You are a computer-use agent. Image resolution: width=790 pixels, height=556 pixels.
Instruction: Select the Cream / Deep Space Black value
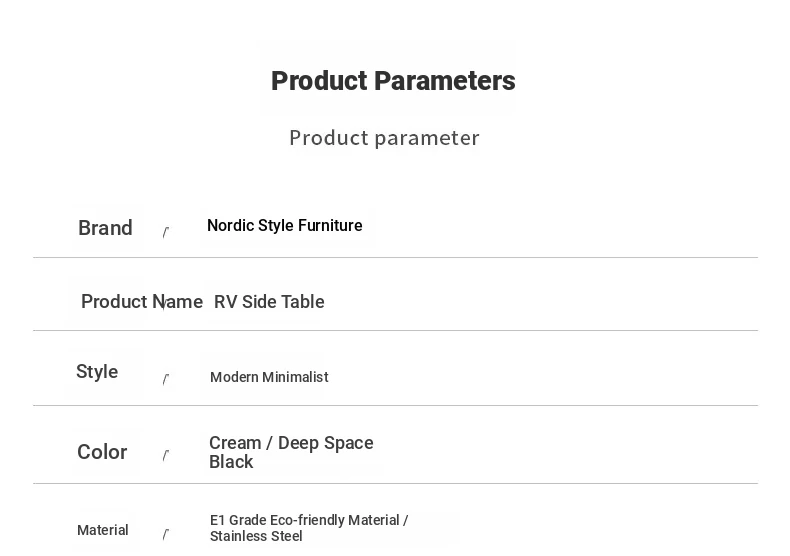(291, 452)
